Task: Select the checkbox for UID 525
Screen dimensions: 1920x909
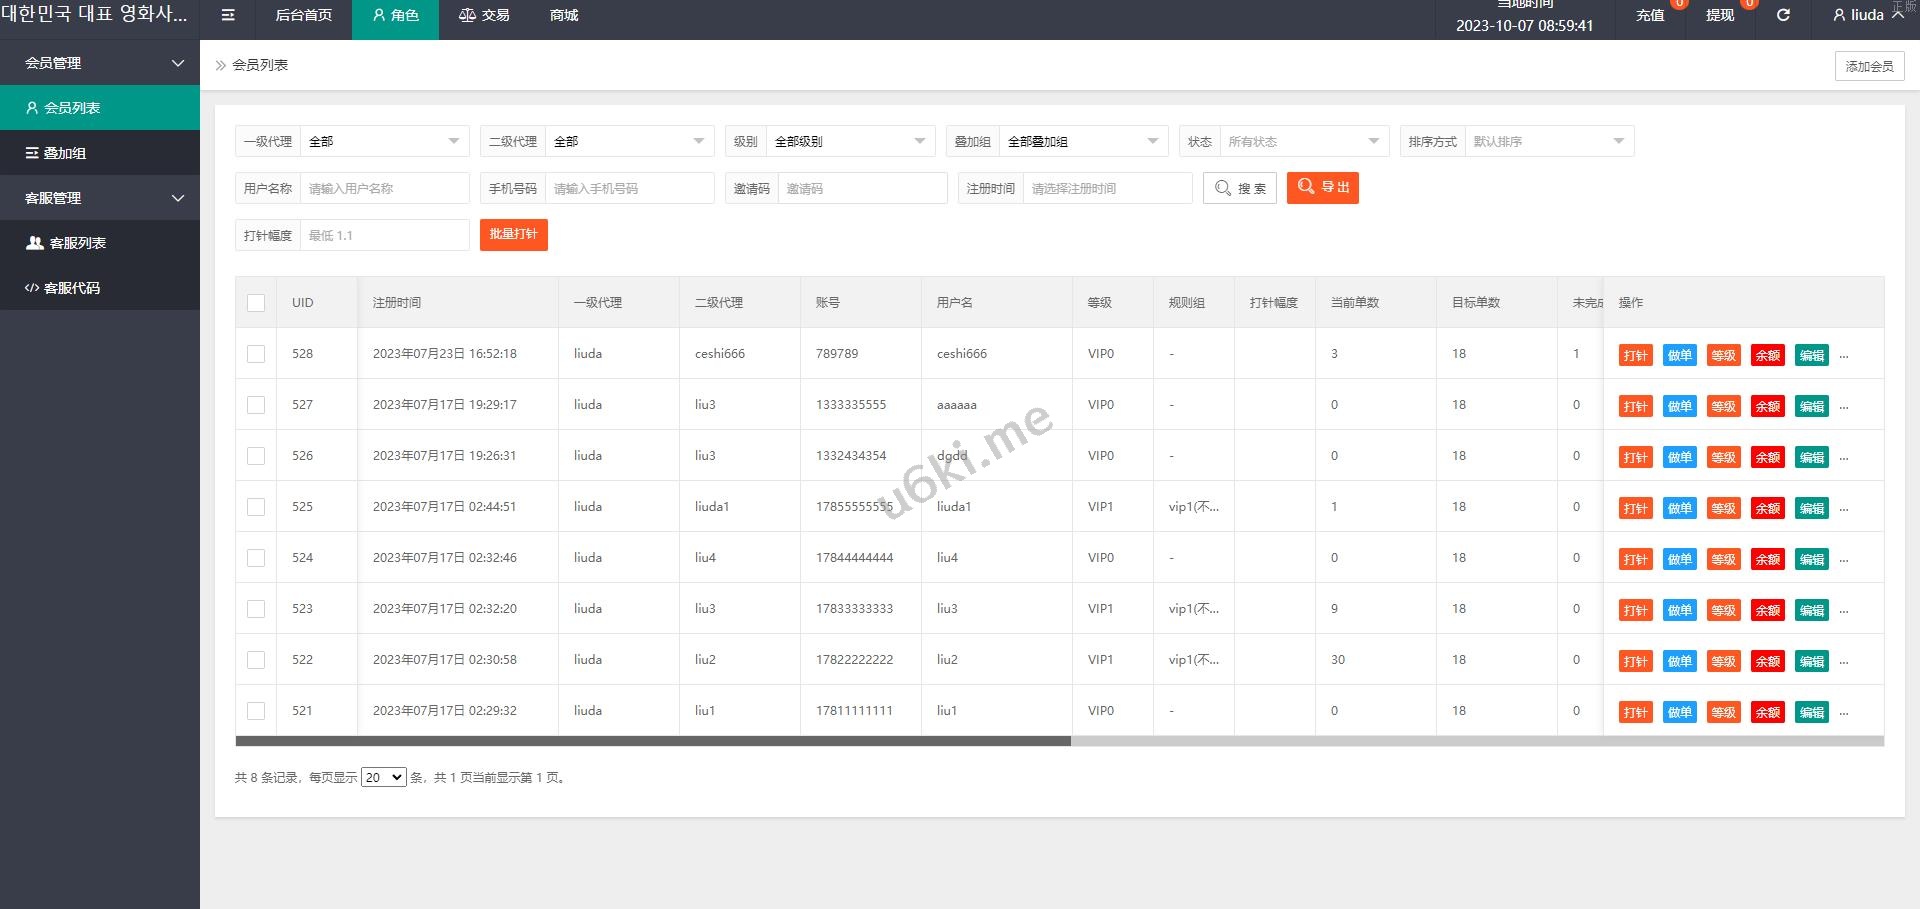Action: tap(256, 507)
